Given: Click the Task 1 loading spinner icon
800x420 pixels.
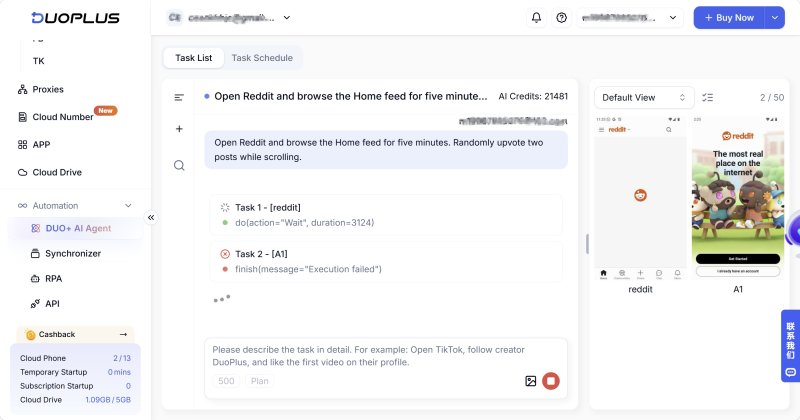Looking at the screenshot, I should pos(225,207).
